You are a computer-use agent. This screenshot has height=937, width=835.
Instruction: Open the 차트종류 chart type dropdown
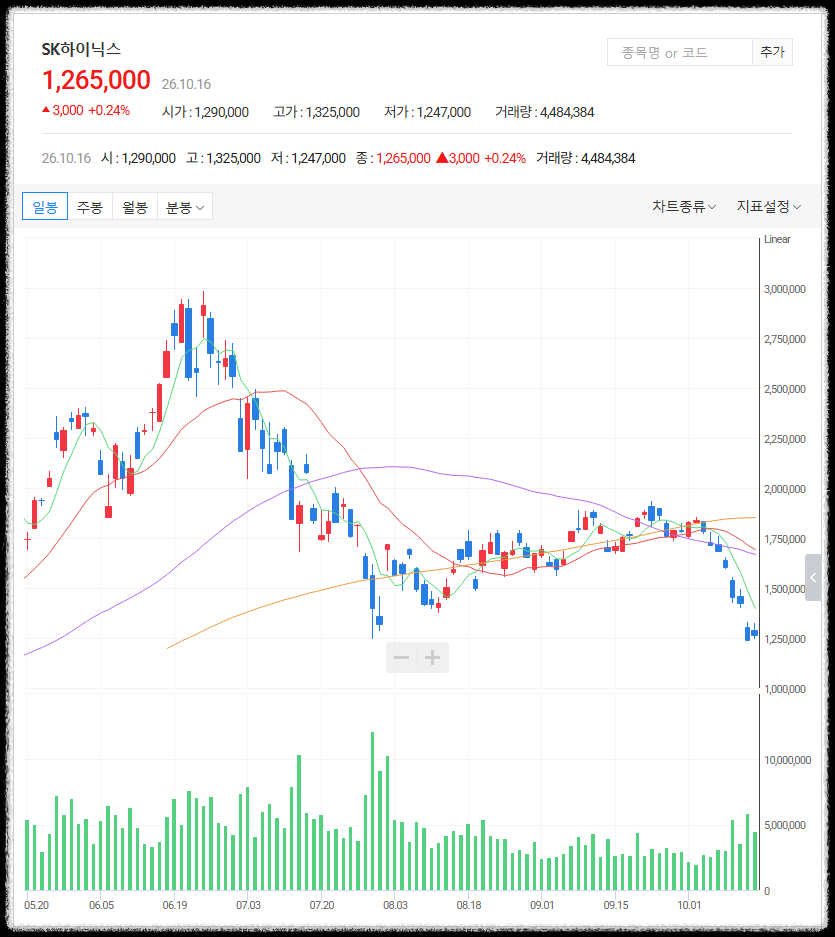(684, 206)
